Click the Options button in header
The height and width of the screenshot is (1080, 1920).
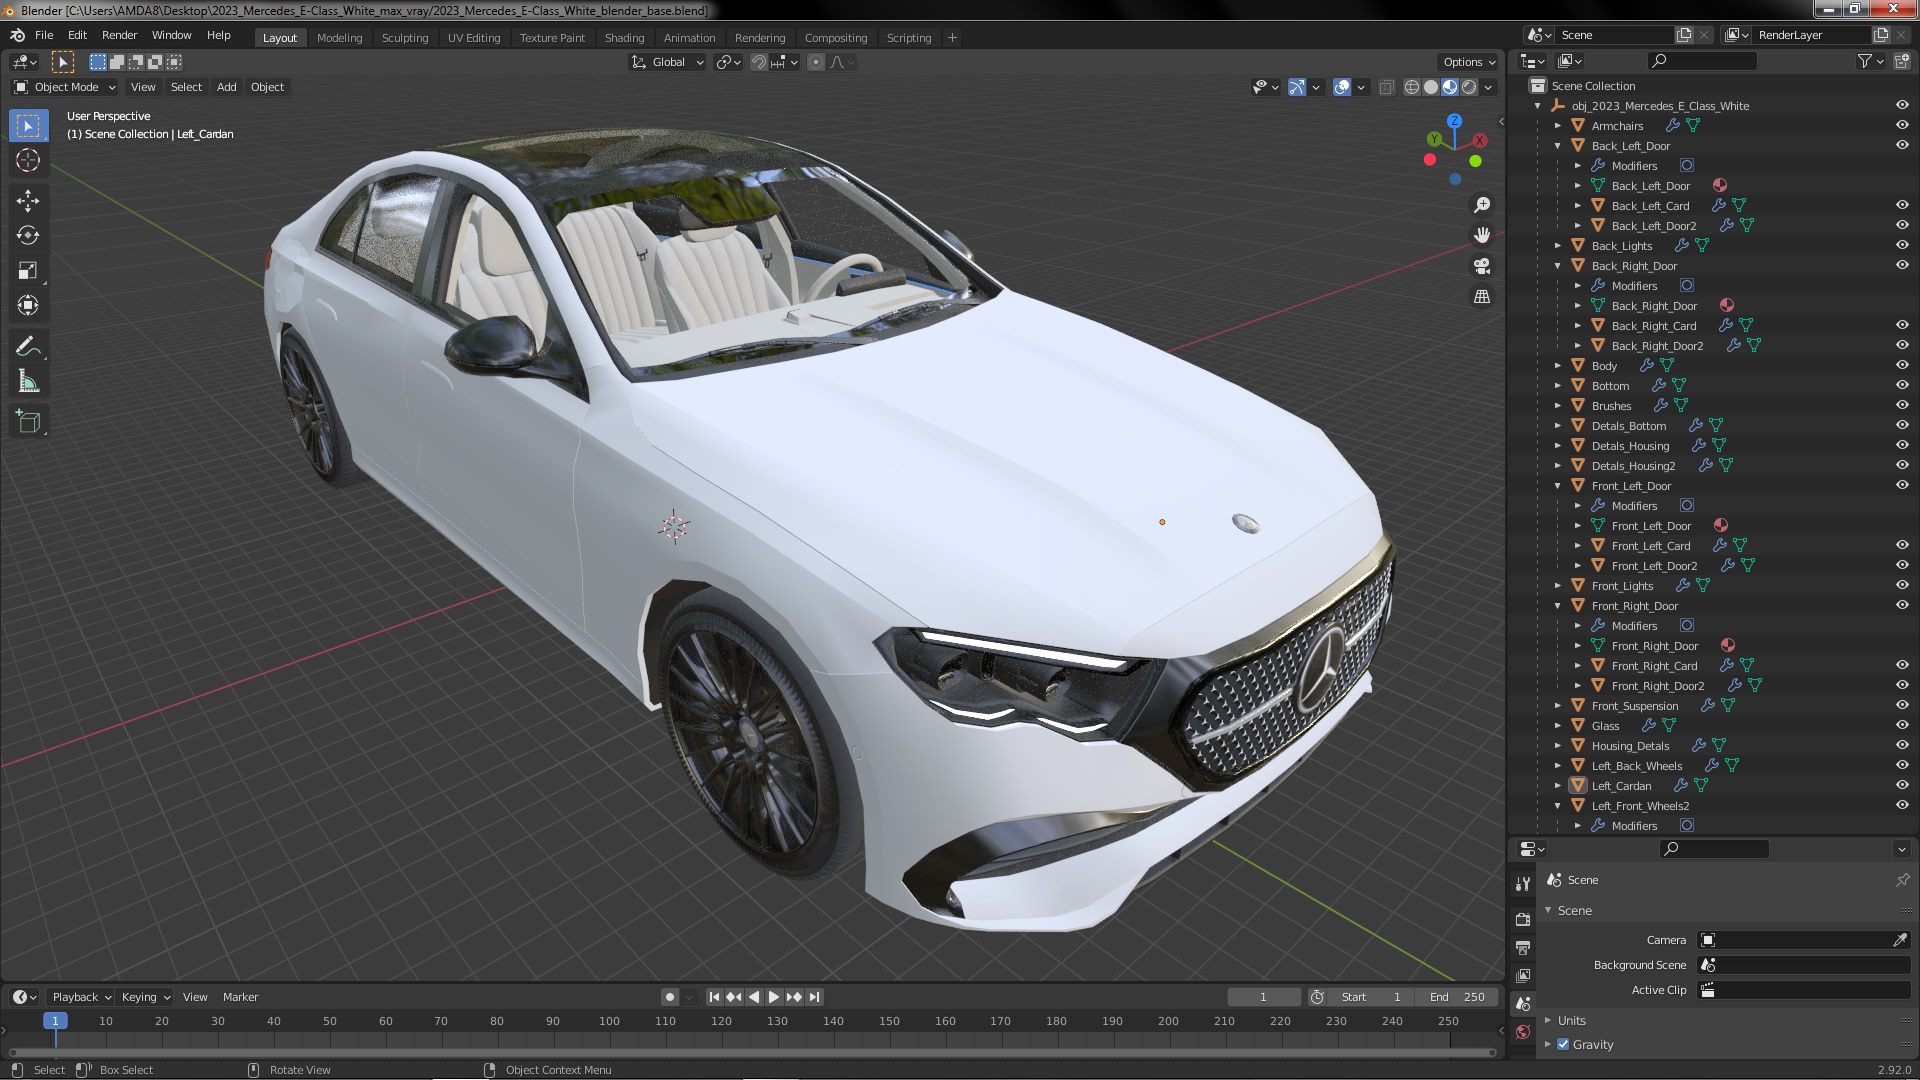pos(1468,62)
